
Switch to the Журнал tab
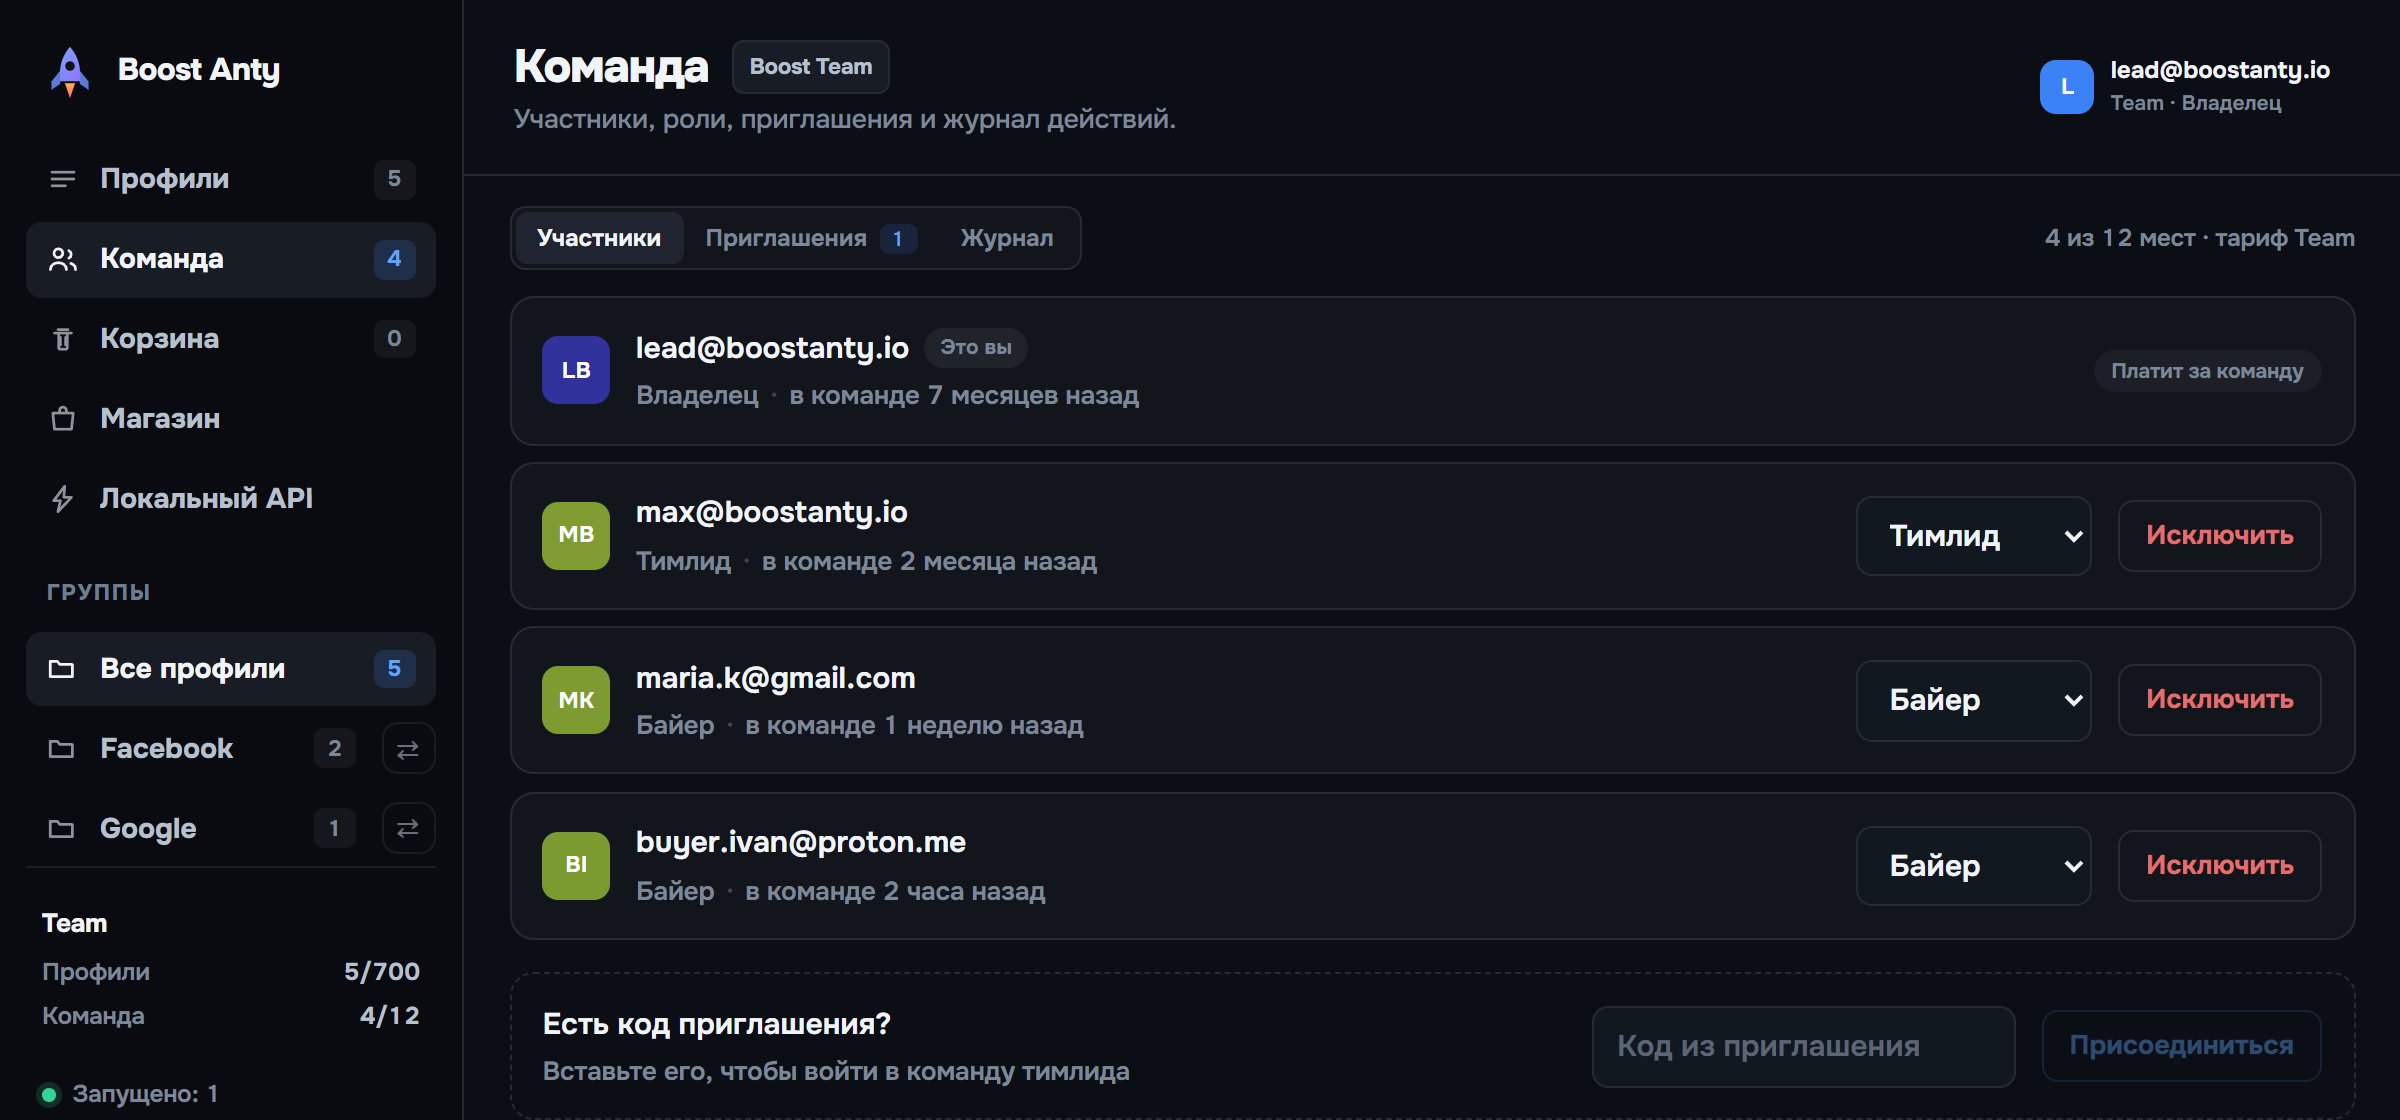[x=1006, y=238]
